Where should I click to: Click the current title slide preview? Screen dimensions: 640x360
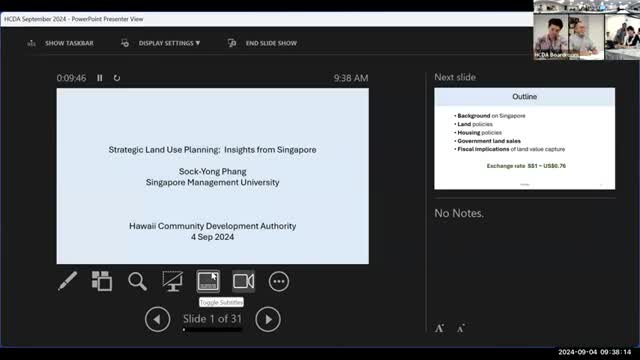click(x=213, y=176)
